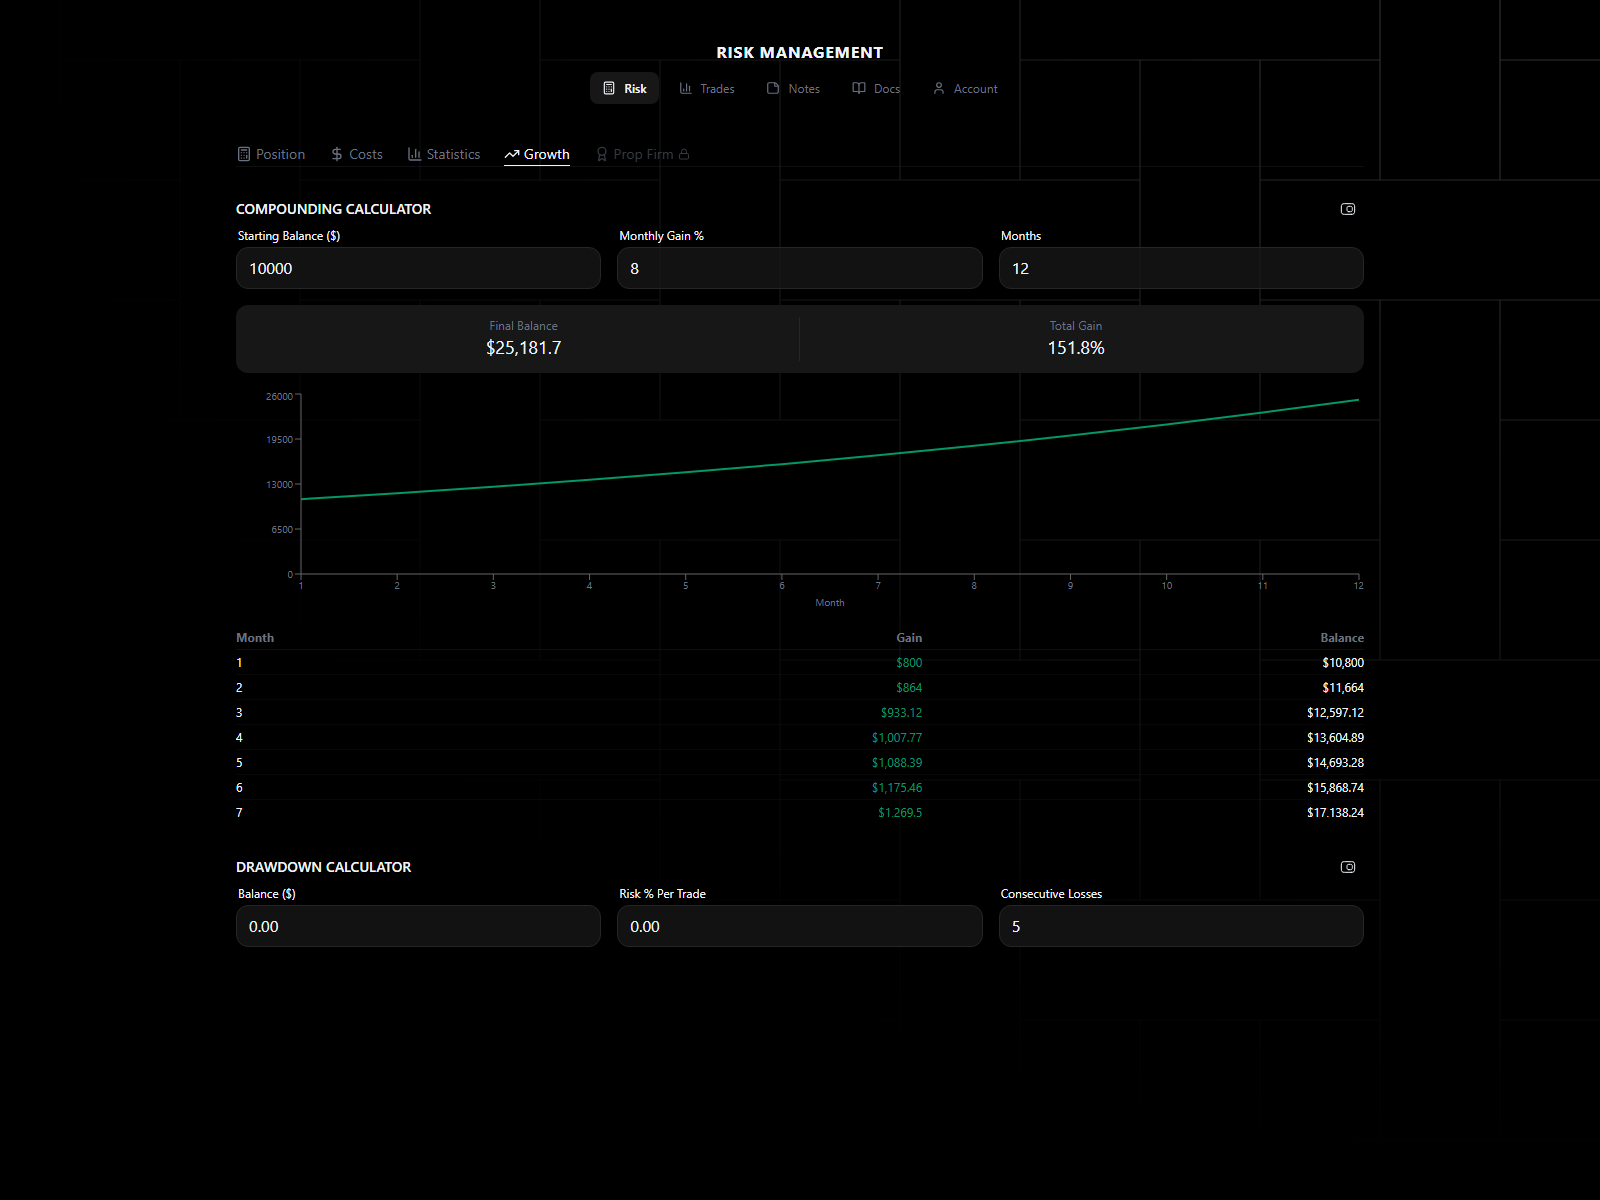Click the Statistics bar chart icon

pyautogui.click(x=415, y=154)
